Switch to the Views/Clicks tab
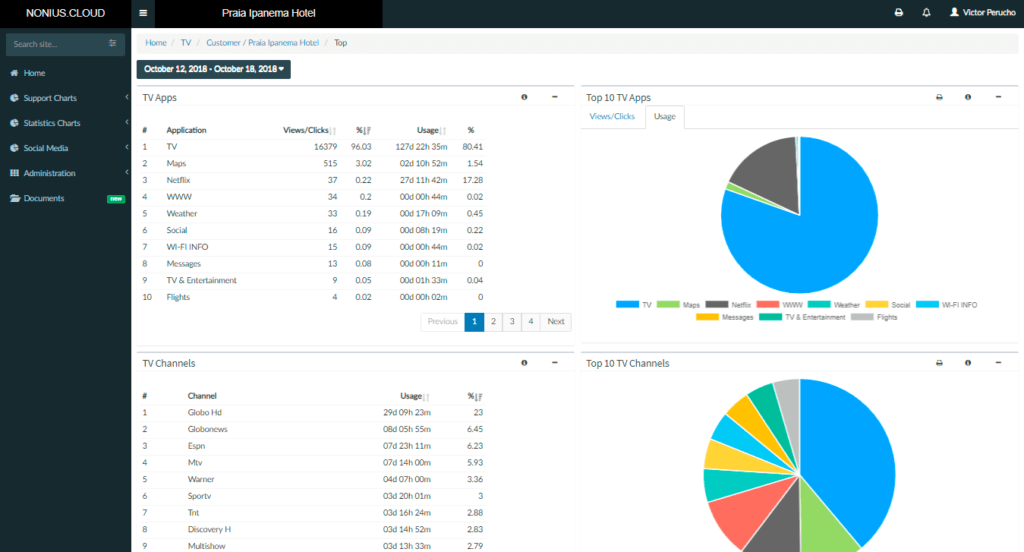The width and height of the screenshot is (1024, 552). 612,117
